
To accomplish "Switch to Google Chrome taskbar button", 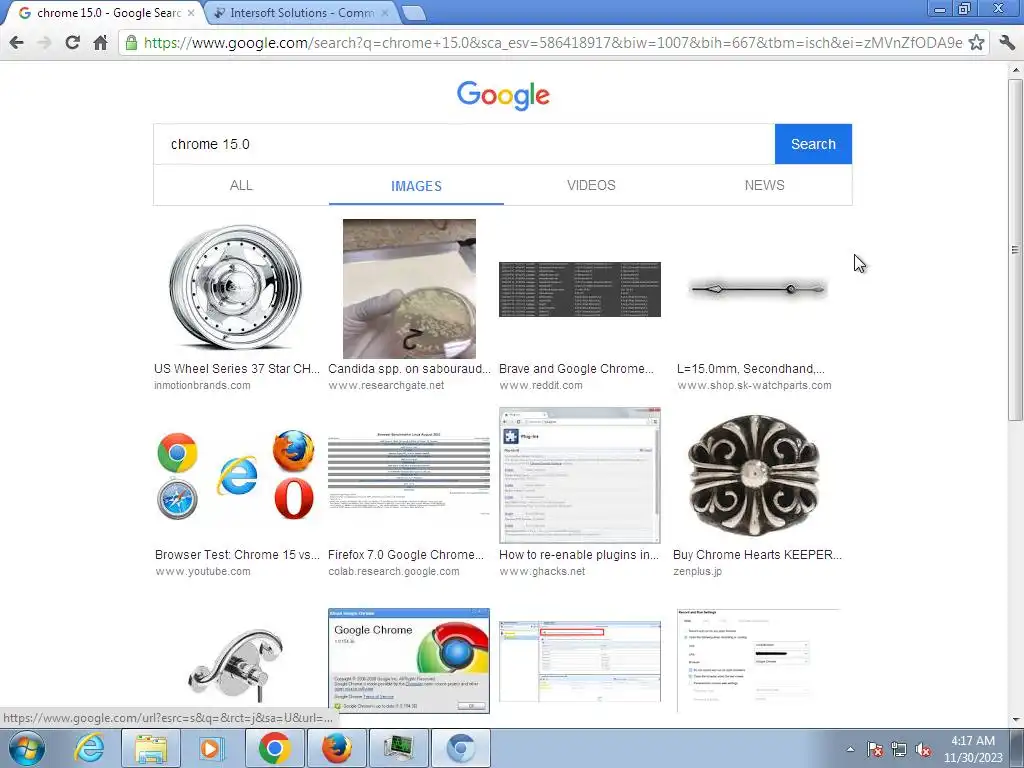I will click(274, 748).
